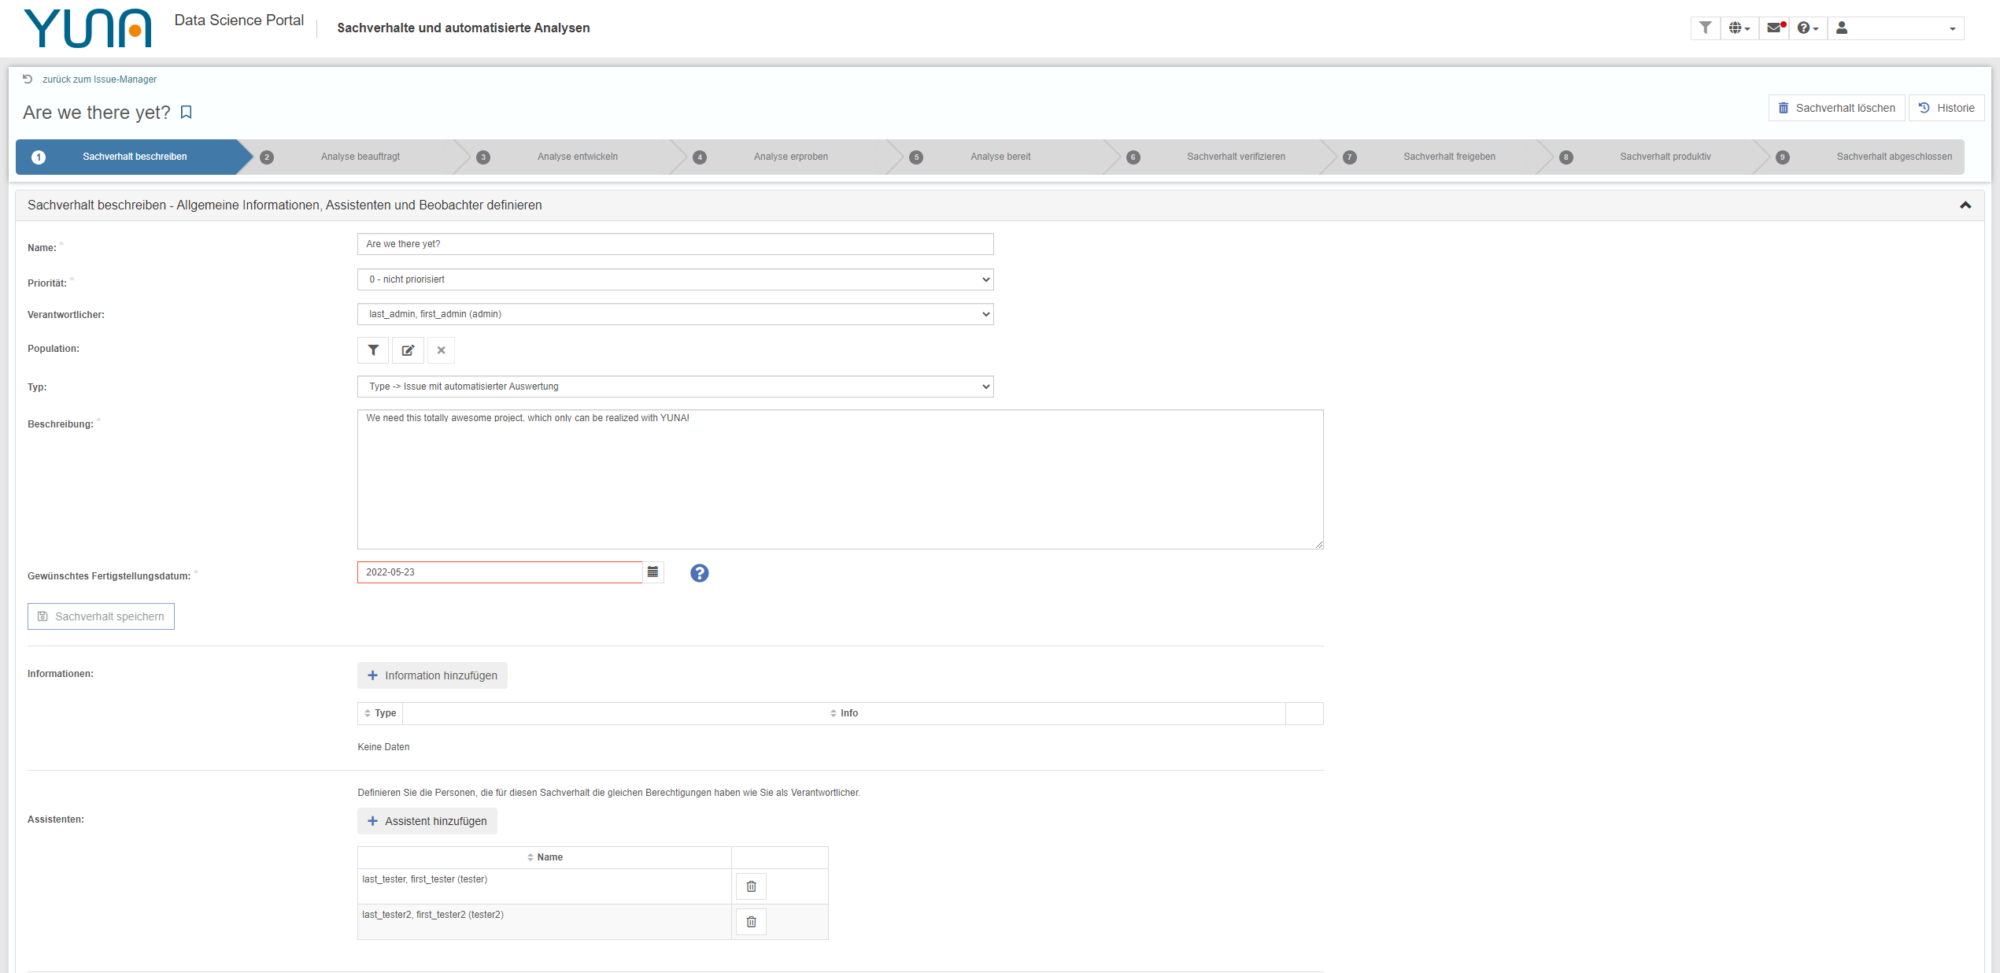The image size is (2000, 973).
Task: Click the Population filter icon button
Action: pos(373,350)
